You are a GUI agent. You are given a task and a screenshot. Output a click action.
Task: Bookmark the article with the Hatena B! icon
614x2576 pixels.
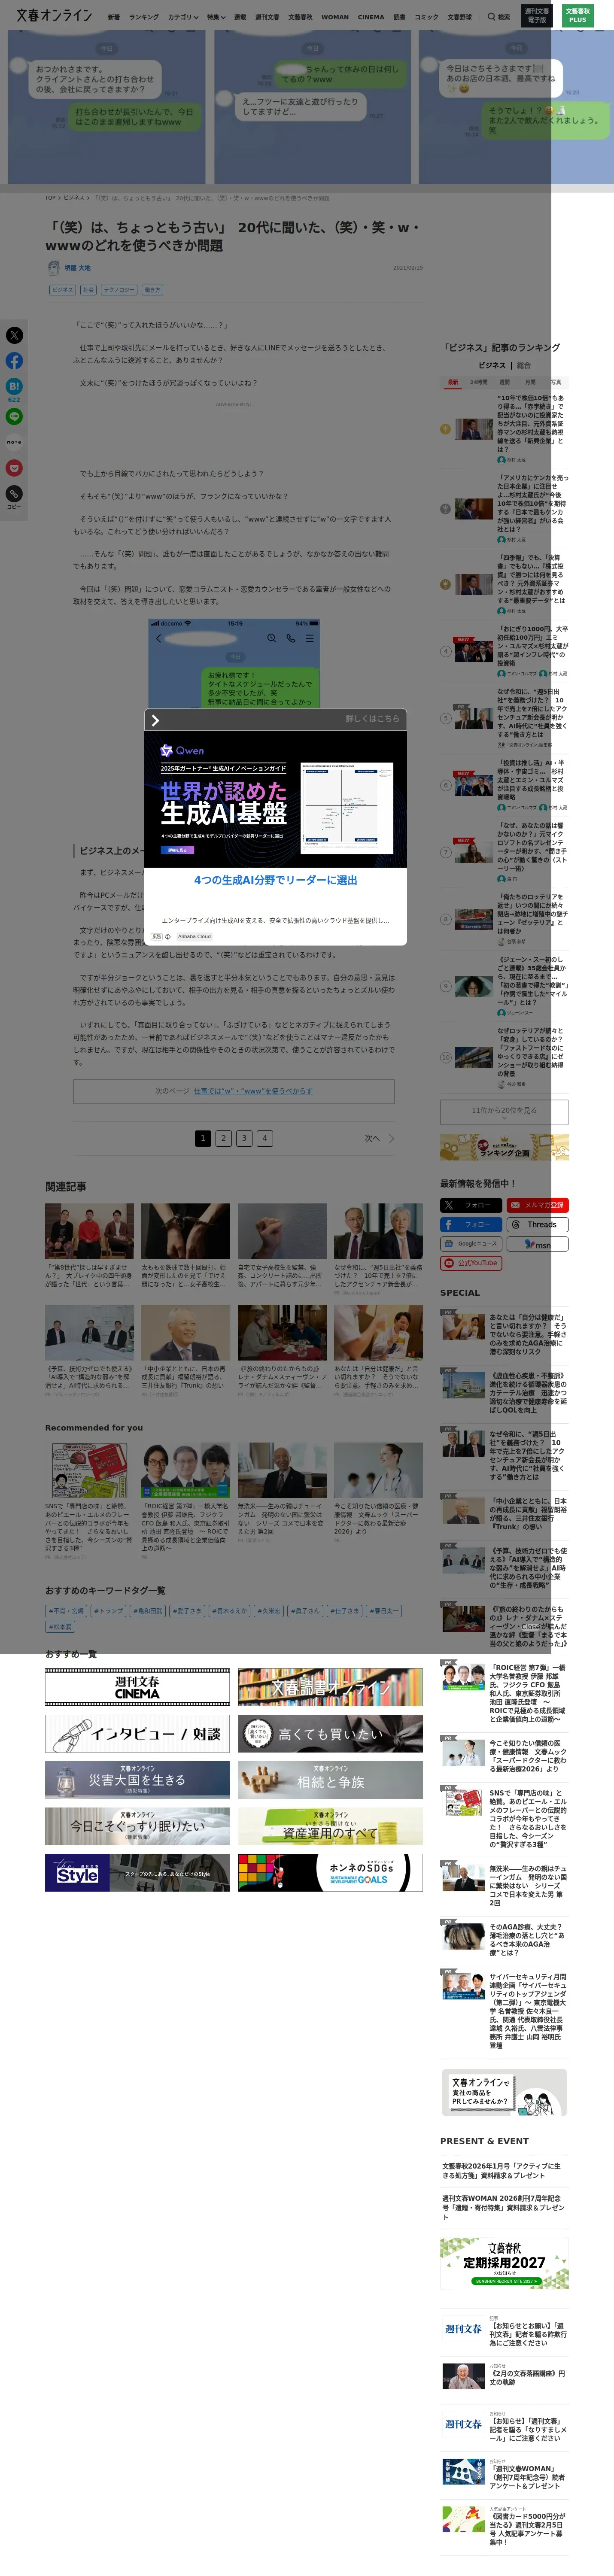(14, 386)
